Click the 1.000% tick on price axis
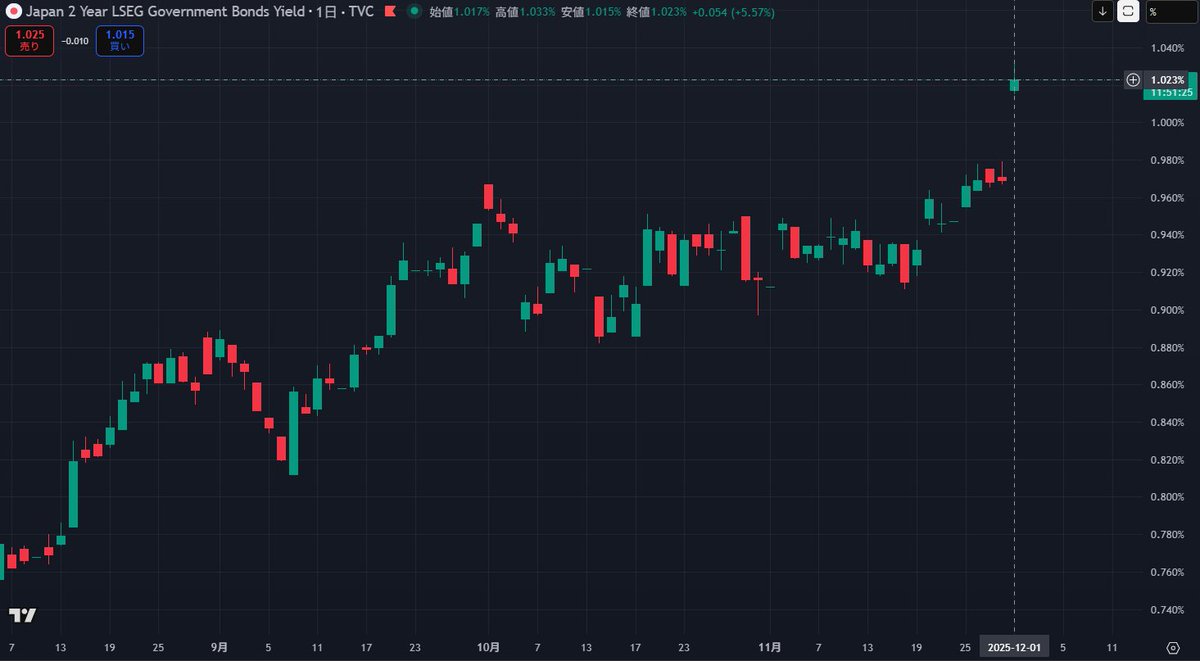Image resolution: width=1200 pixels, height=661 pixels. (1168, 122)
